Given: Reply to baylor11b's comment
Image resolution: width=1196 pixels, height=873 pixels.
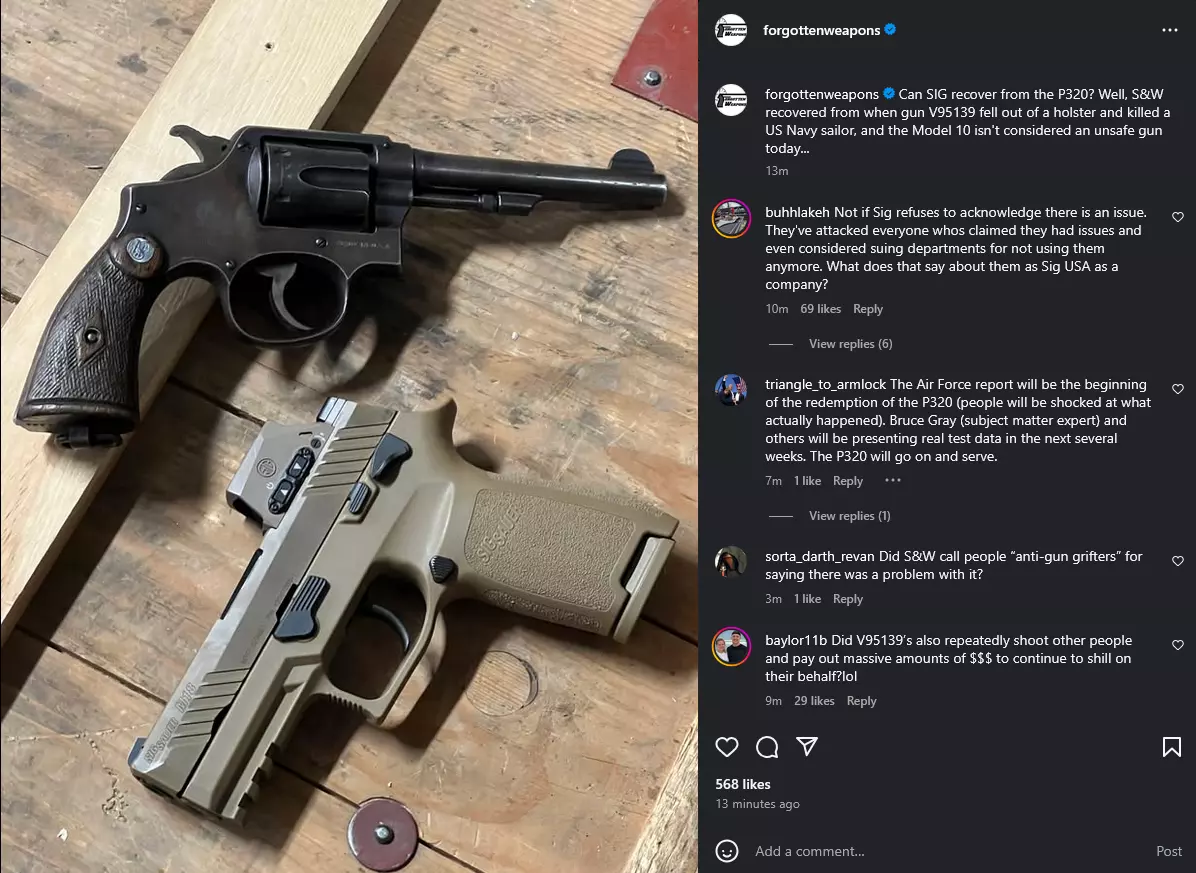Looking at the screenshot, I should tap(861, 701).
